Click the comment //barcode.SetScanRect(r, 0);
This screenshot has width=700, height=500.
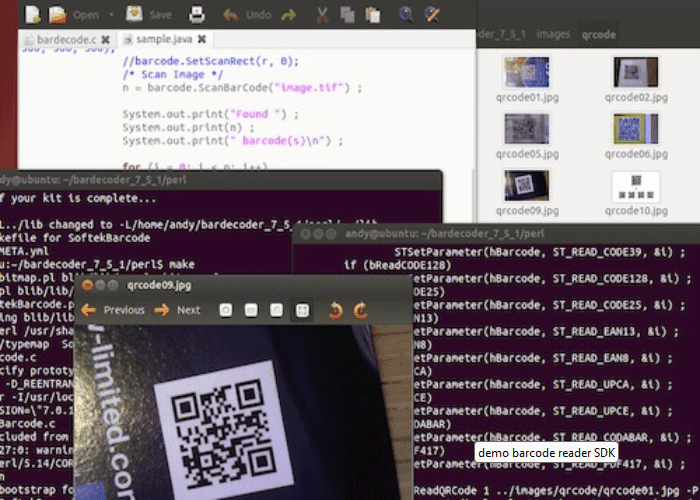coord(211,61)
